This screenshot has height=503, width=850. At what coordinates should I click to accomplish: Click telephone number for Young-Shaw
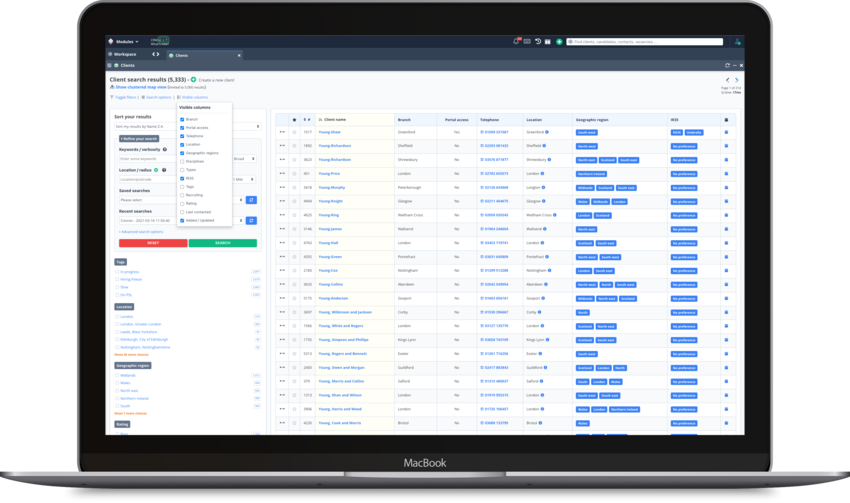(x=495, y=132)
